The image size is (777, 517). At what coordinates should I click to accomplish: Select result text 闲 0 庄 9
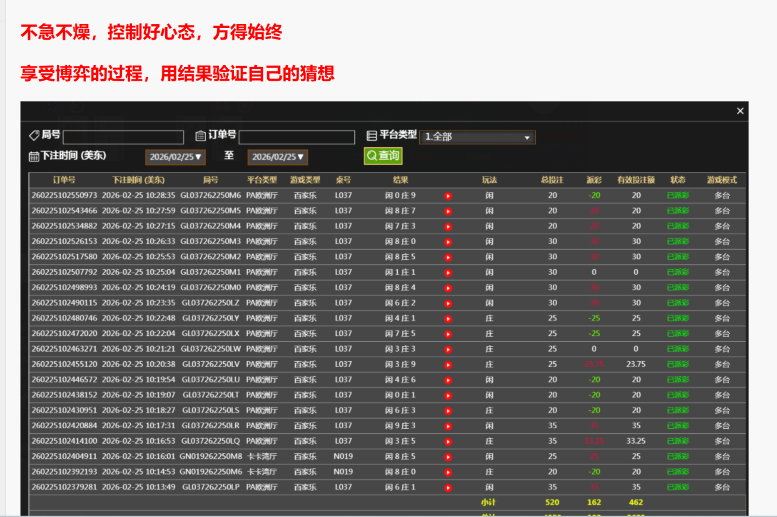(400, 195)
